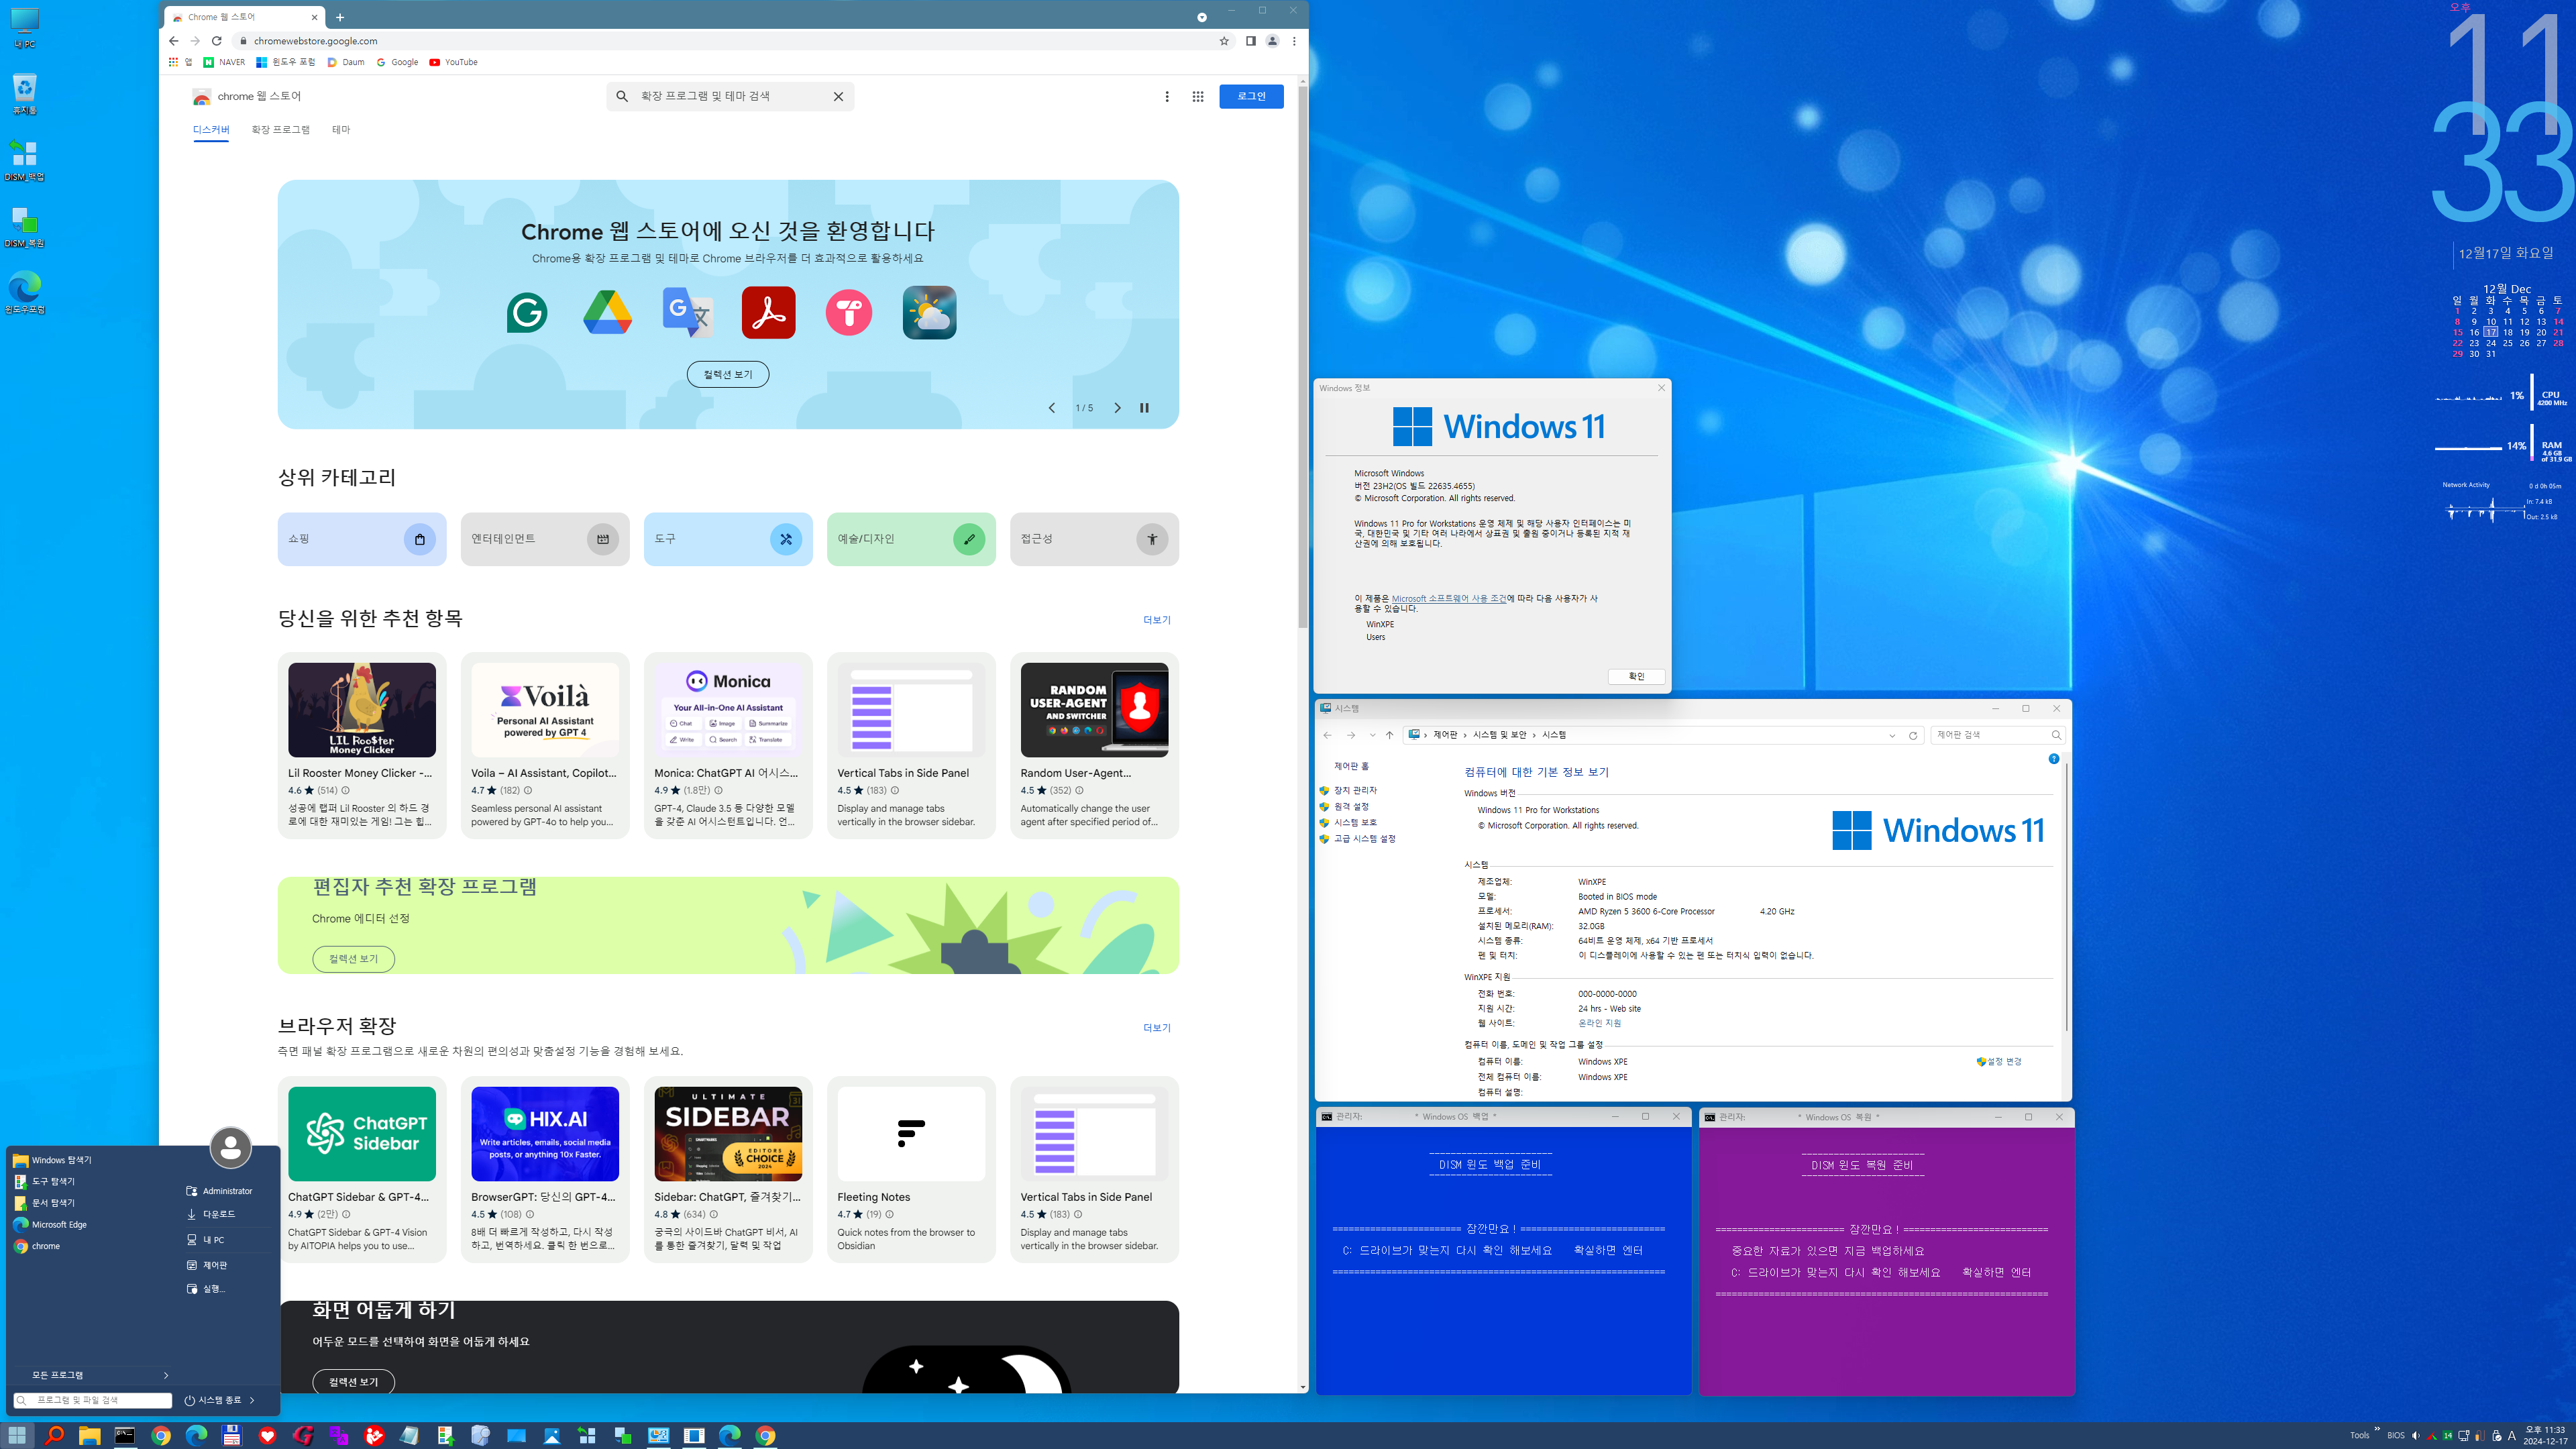
Task: Open the Adobe Acrobat icon in the banner
Action: click(x=768, y=313)
